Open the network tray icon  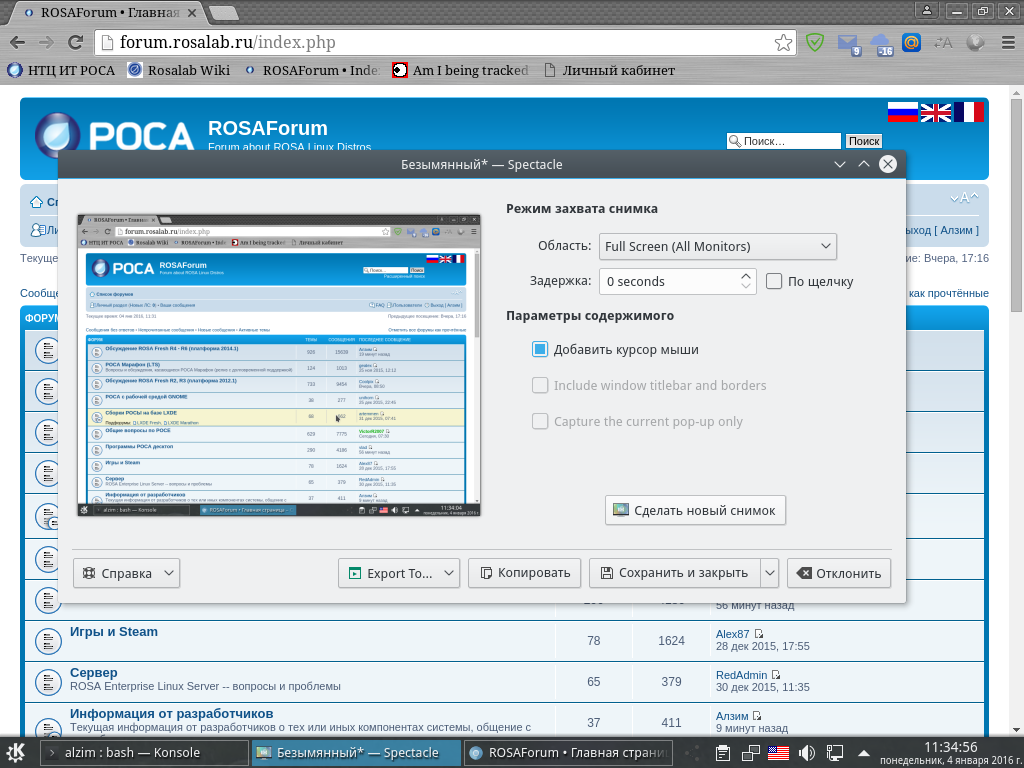[835, 753]
